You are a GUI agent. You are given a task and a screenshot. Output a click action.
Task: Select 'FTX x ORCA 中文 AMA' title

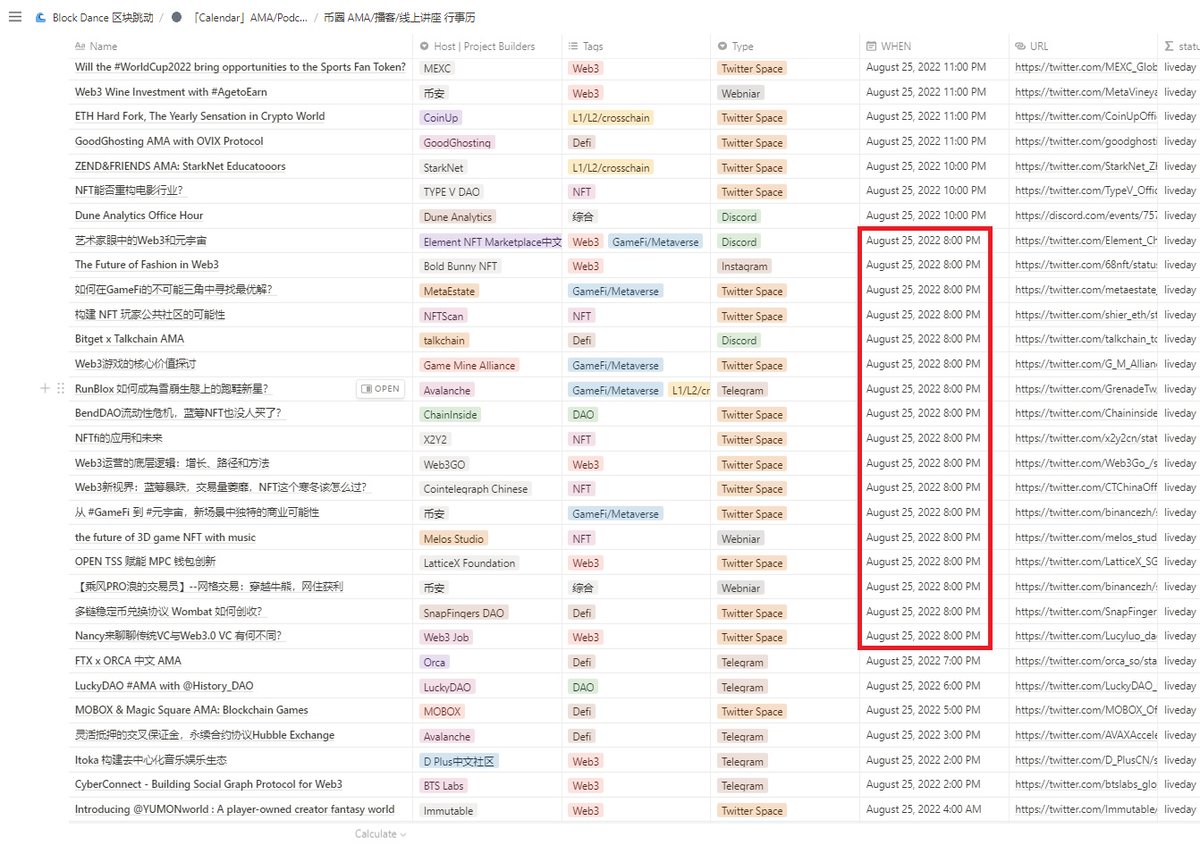click(x=128, y=661)
